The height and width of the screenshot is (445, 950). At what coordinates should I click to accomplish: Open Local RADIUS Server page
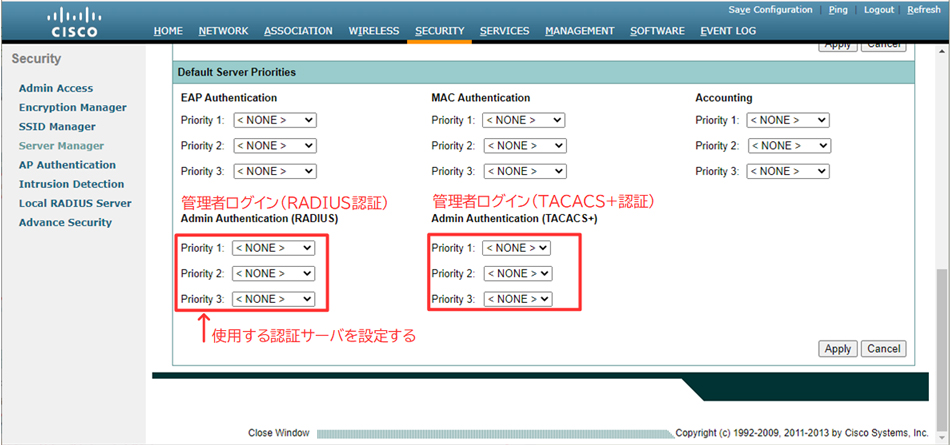click(75, 203)
